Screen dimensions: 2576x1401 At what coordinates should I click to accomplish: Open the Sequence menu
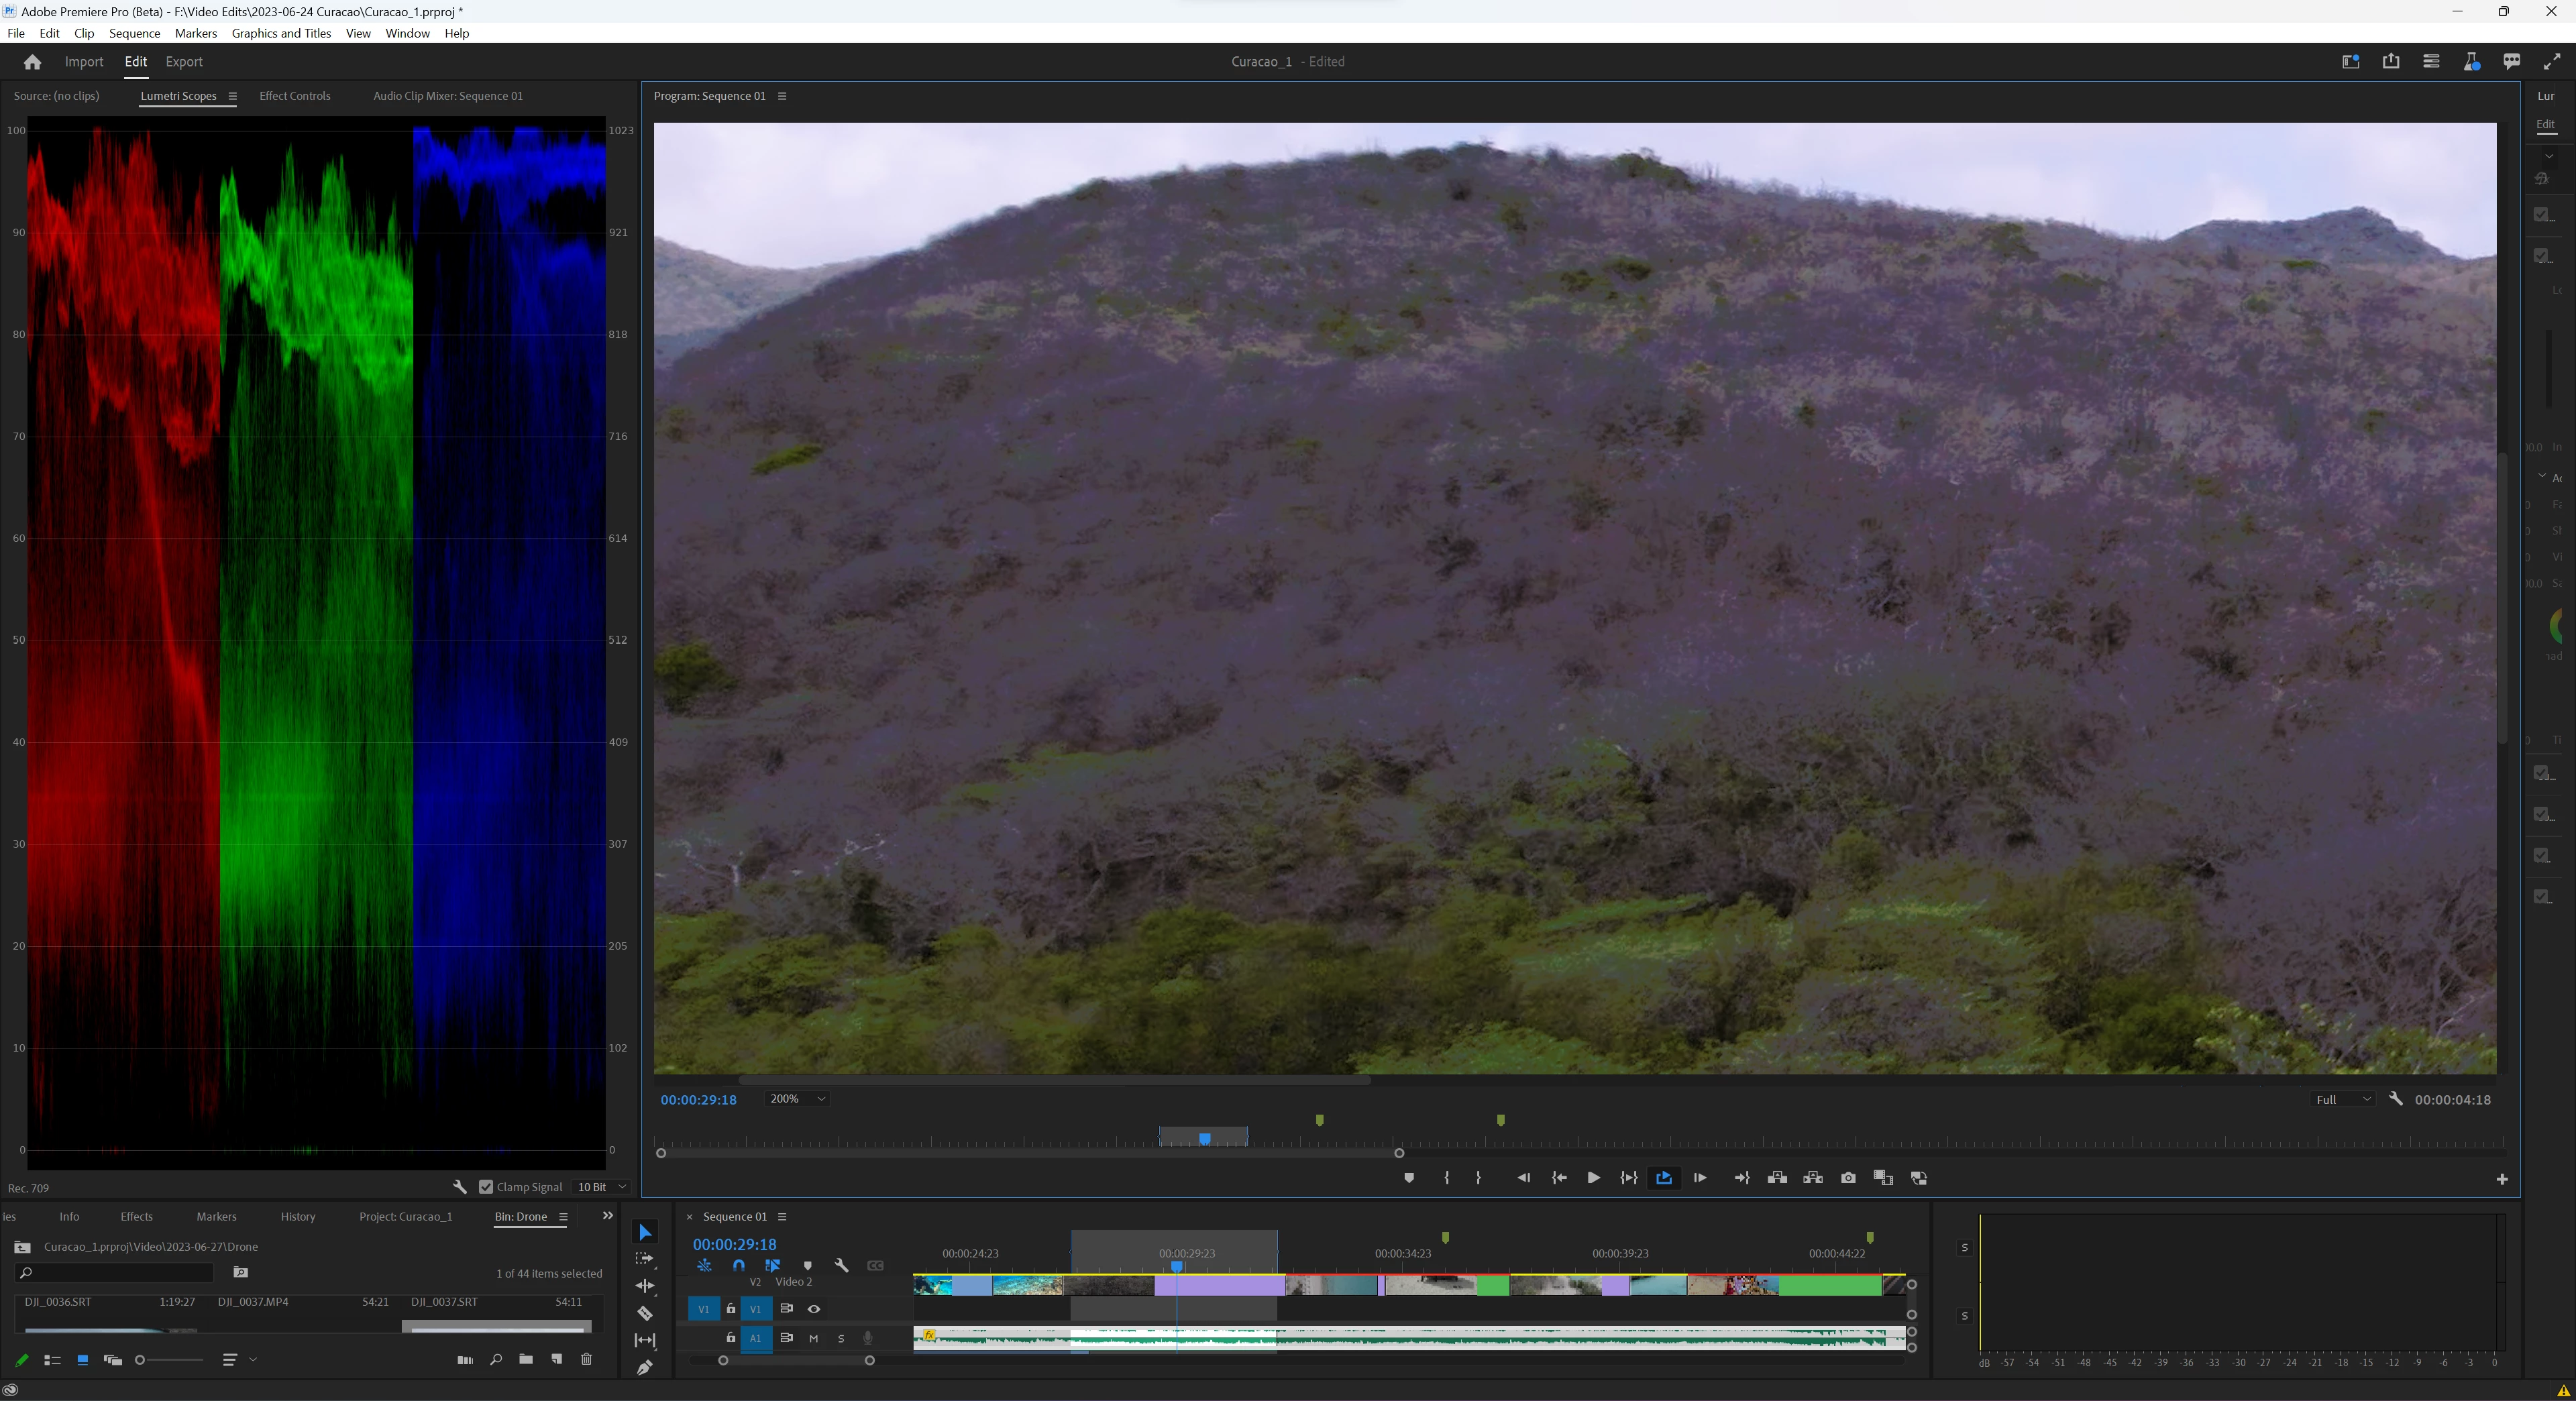(134, 33)
